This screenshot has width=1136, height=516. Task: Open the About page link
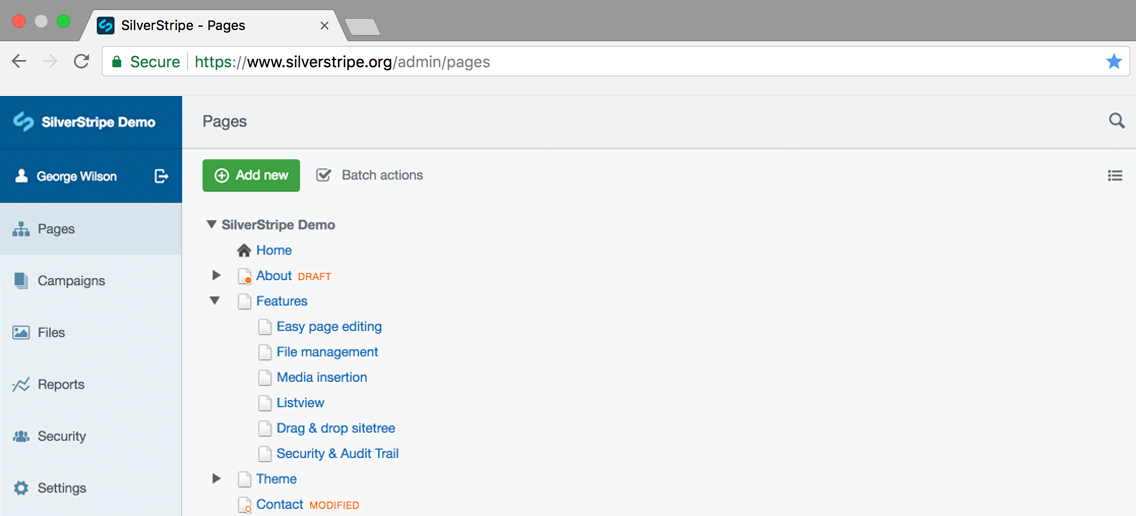click(274, 276)
